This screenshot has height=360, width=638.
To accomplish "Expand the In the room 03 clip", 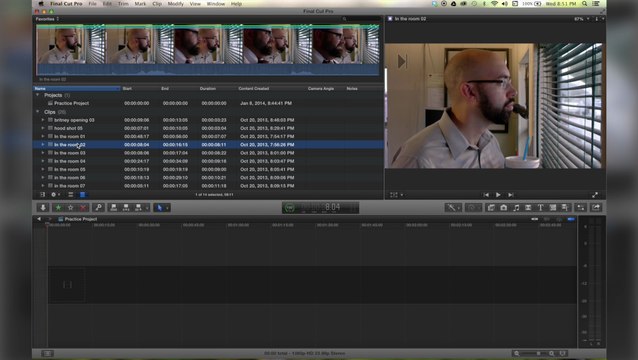I will [43, 153].
